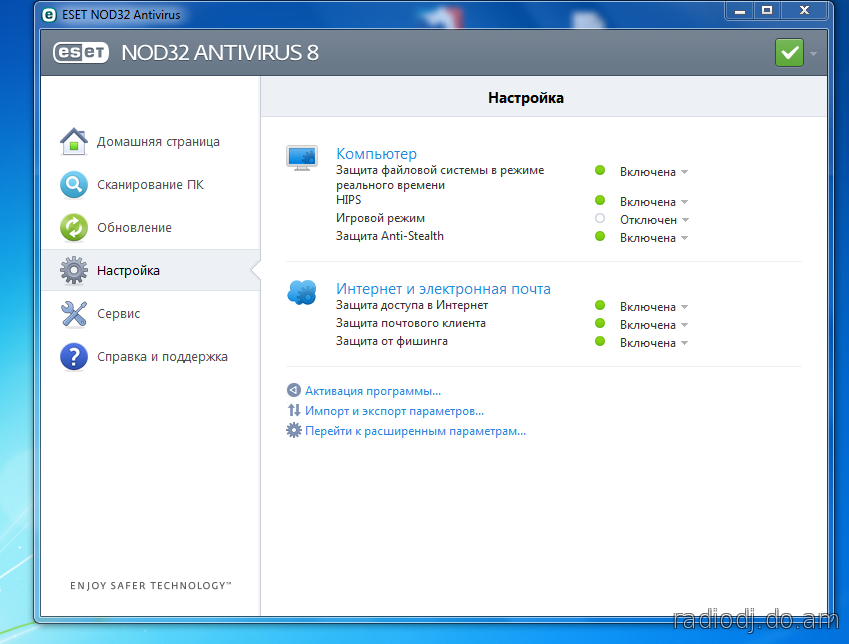The width and height of the screenshot is (849, 644).
Task: Click the Игровой режим label
Action: [380, 218]
